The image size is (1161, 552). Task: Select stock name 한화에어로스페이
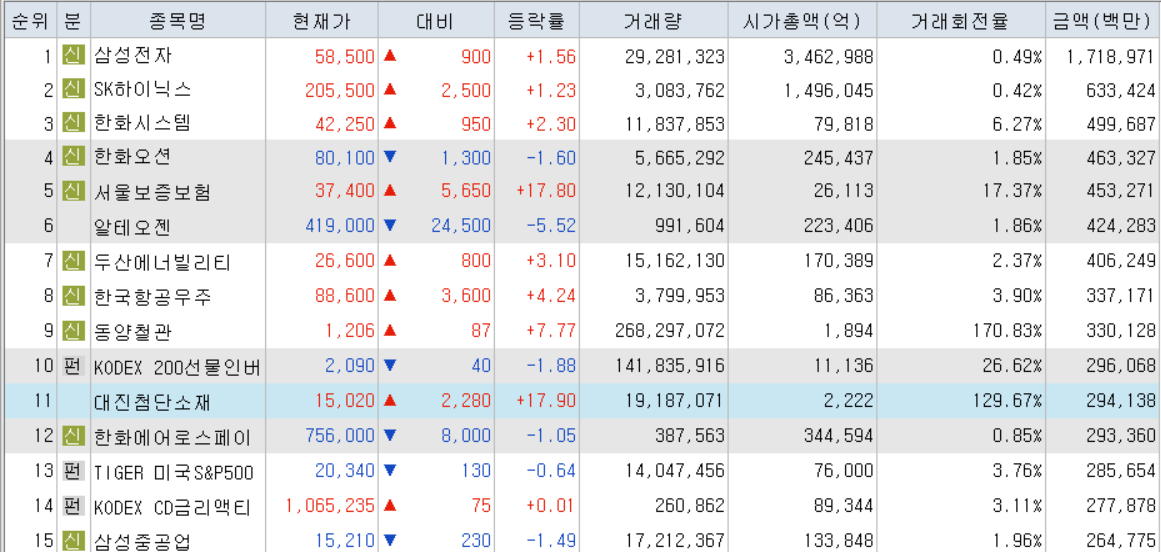pos(173,437)
